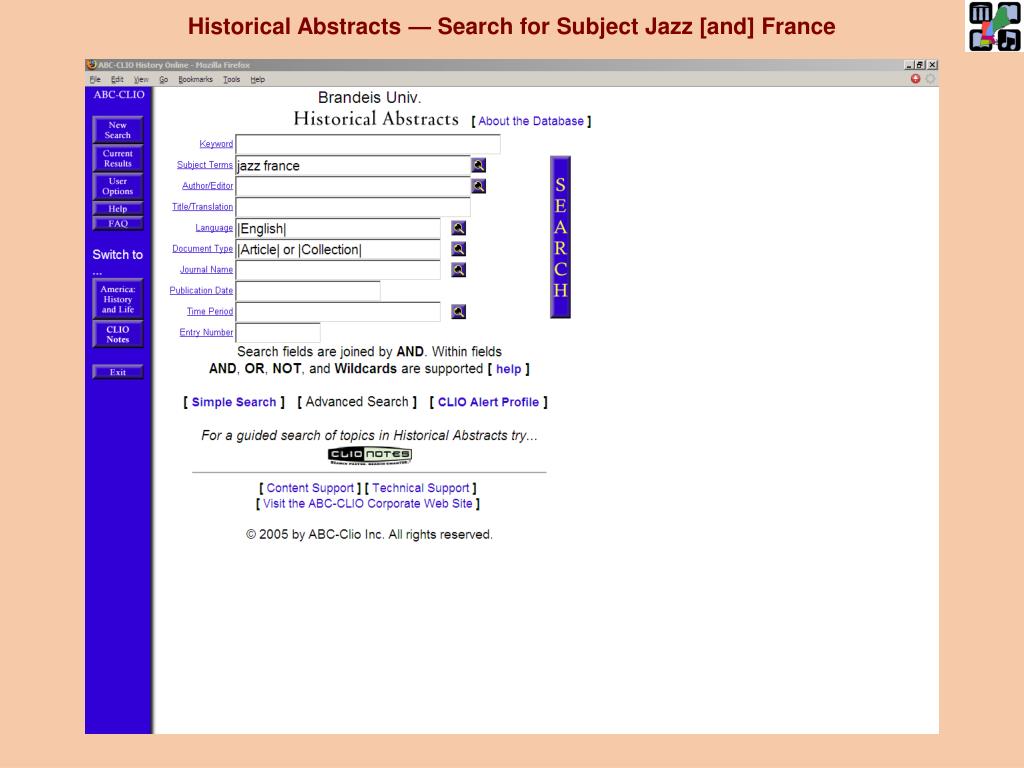This screenshot has height=768, width=1024.
Task: Click the slide logo icon in the corner
Action: [x=994, y=26]
